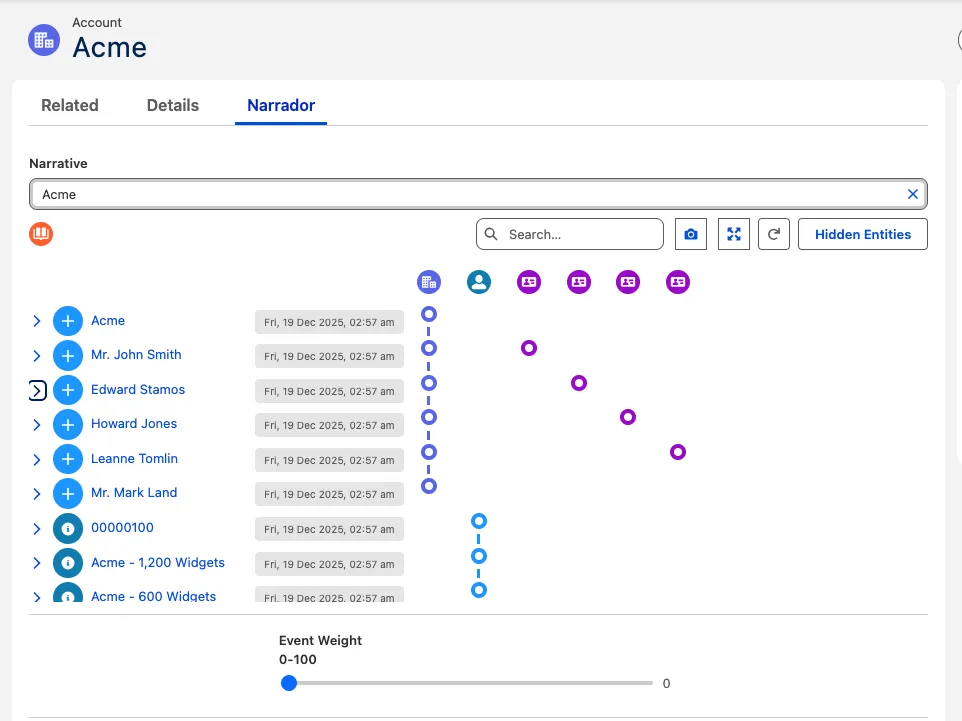The height and width of the screenshot is (721, 962).
Task: Expand the Mr. Mark Land event row
Action: click(x=37, y=494)
